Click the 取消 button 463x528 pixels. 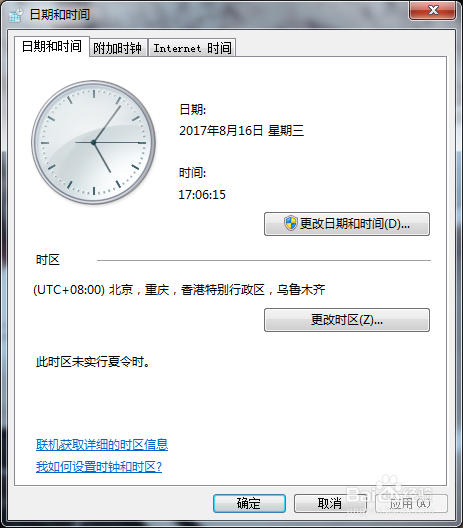click(x=330, y=503)
